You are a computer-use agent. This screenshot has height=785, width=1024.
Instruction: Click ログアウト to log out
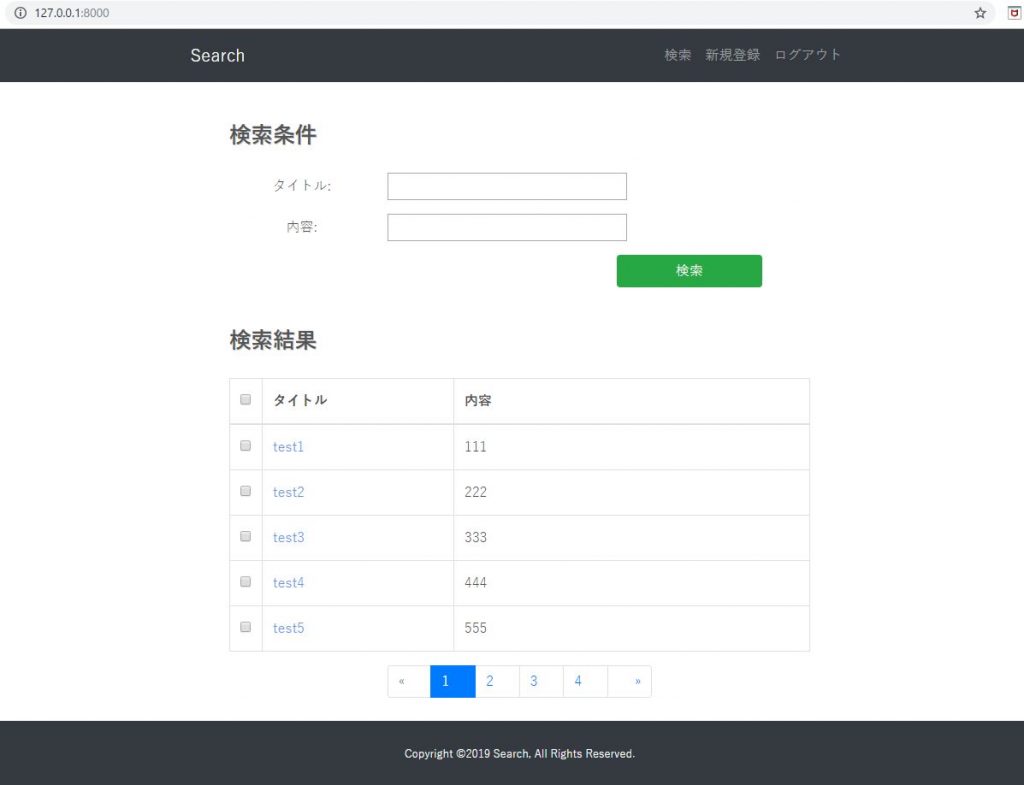coord(807,55)
